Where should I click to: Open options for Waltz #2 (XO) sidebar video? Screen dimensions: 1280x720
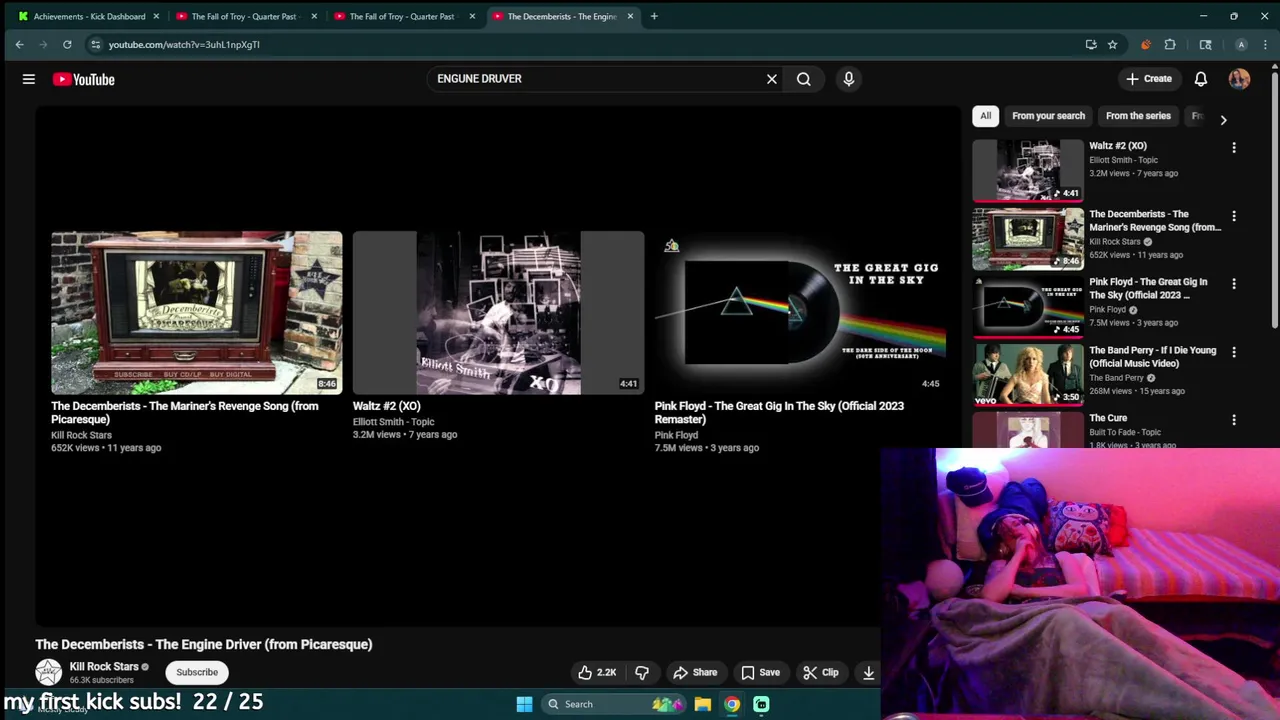1234,148
